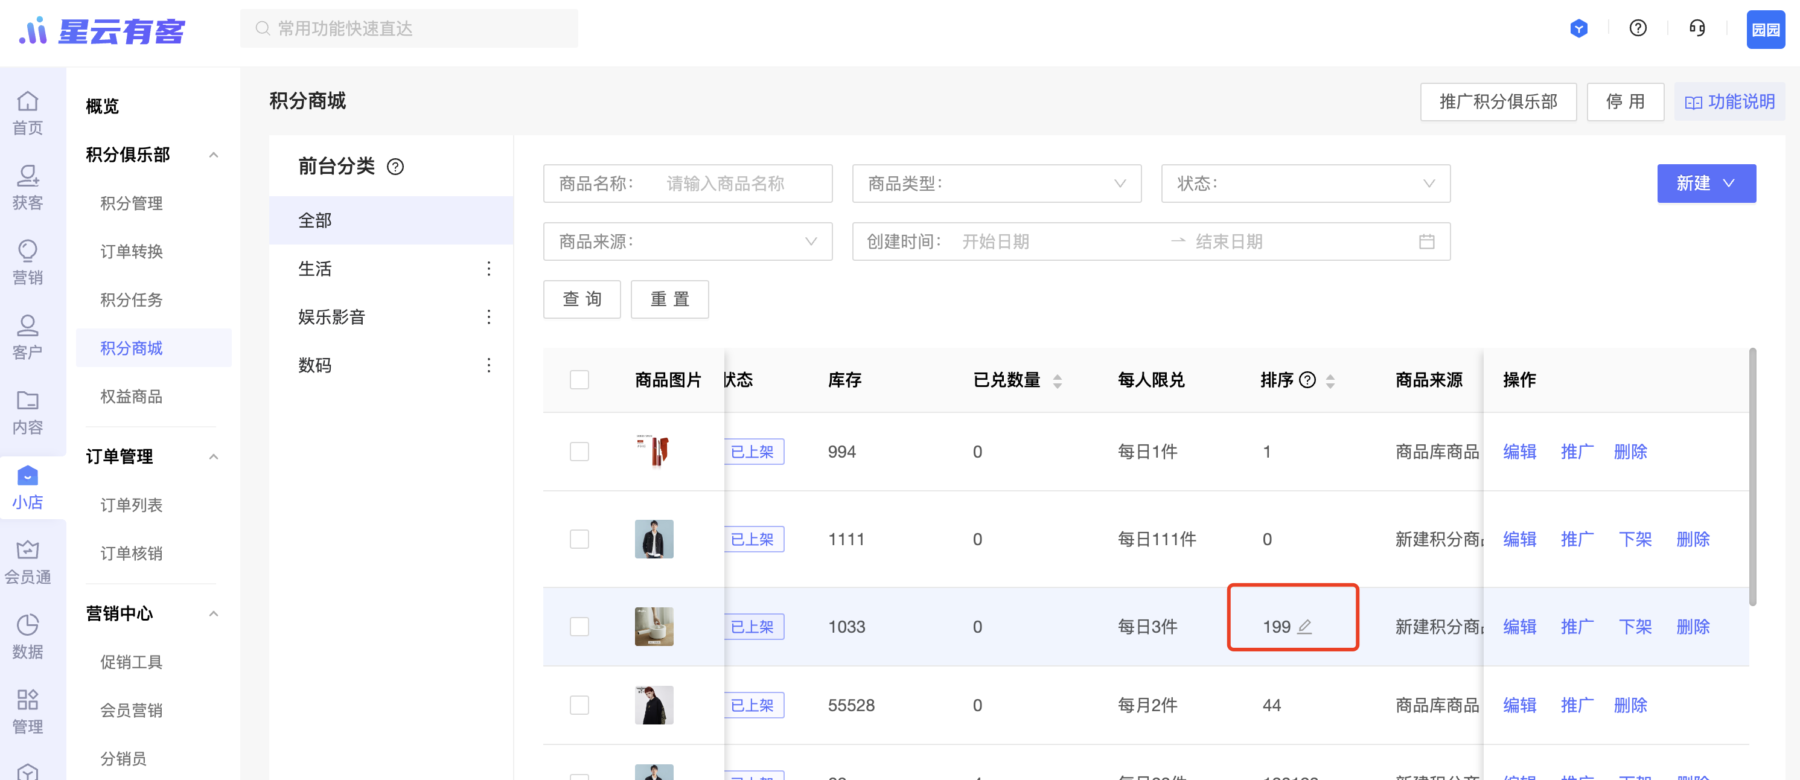The image size is (1800, 780).
Task: Check the row with stock 994
Action: [x=579, y=452]
